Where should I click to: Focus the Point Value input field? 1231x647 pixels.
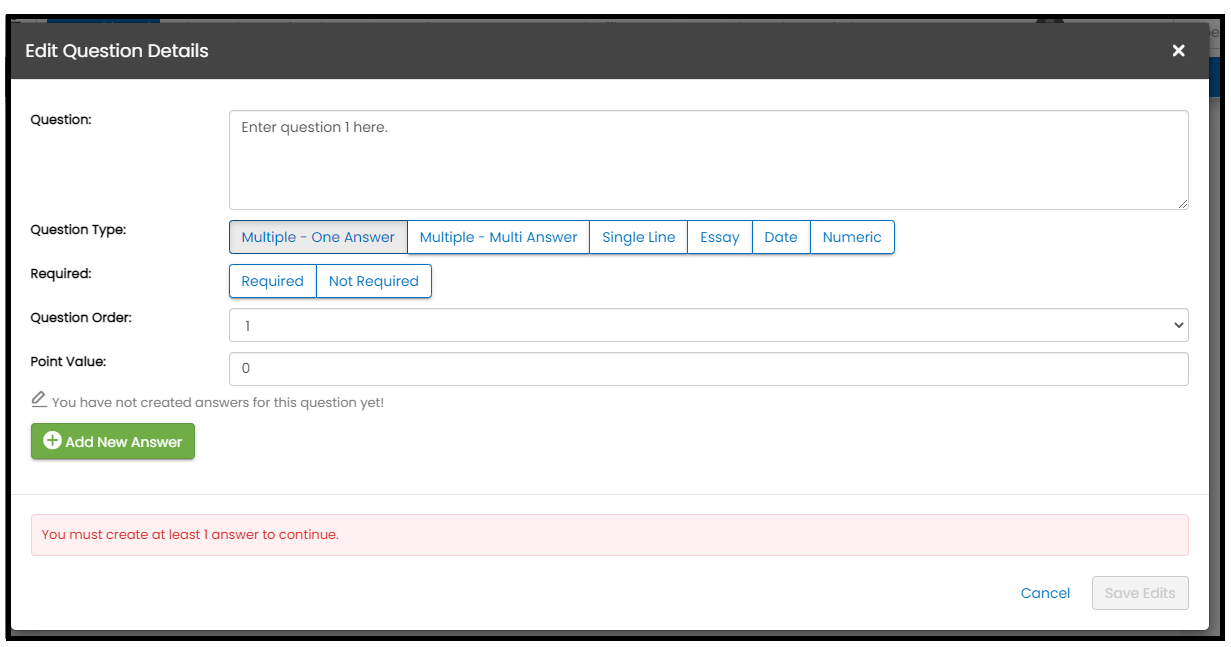click(708, 369)
